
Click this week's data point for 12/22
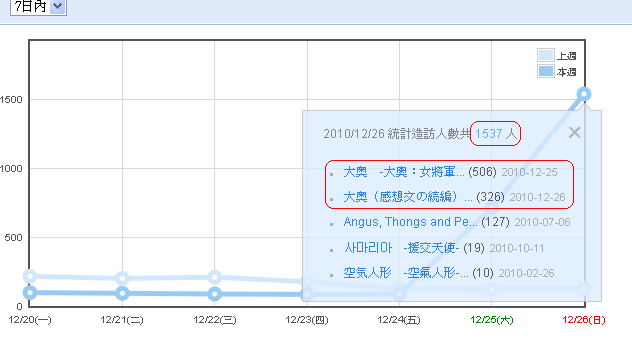[214, 294]
